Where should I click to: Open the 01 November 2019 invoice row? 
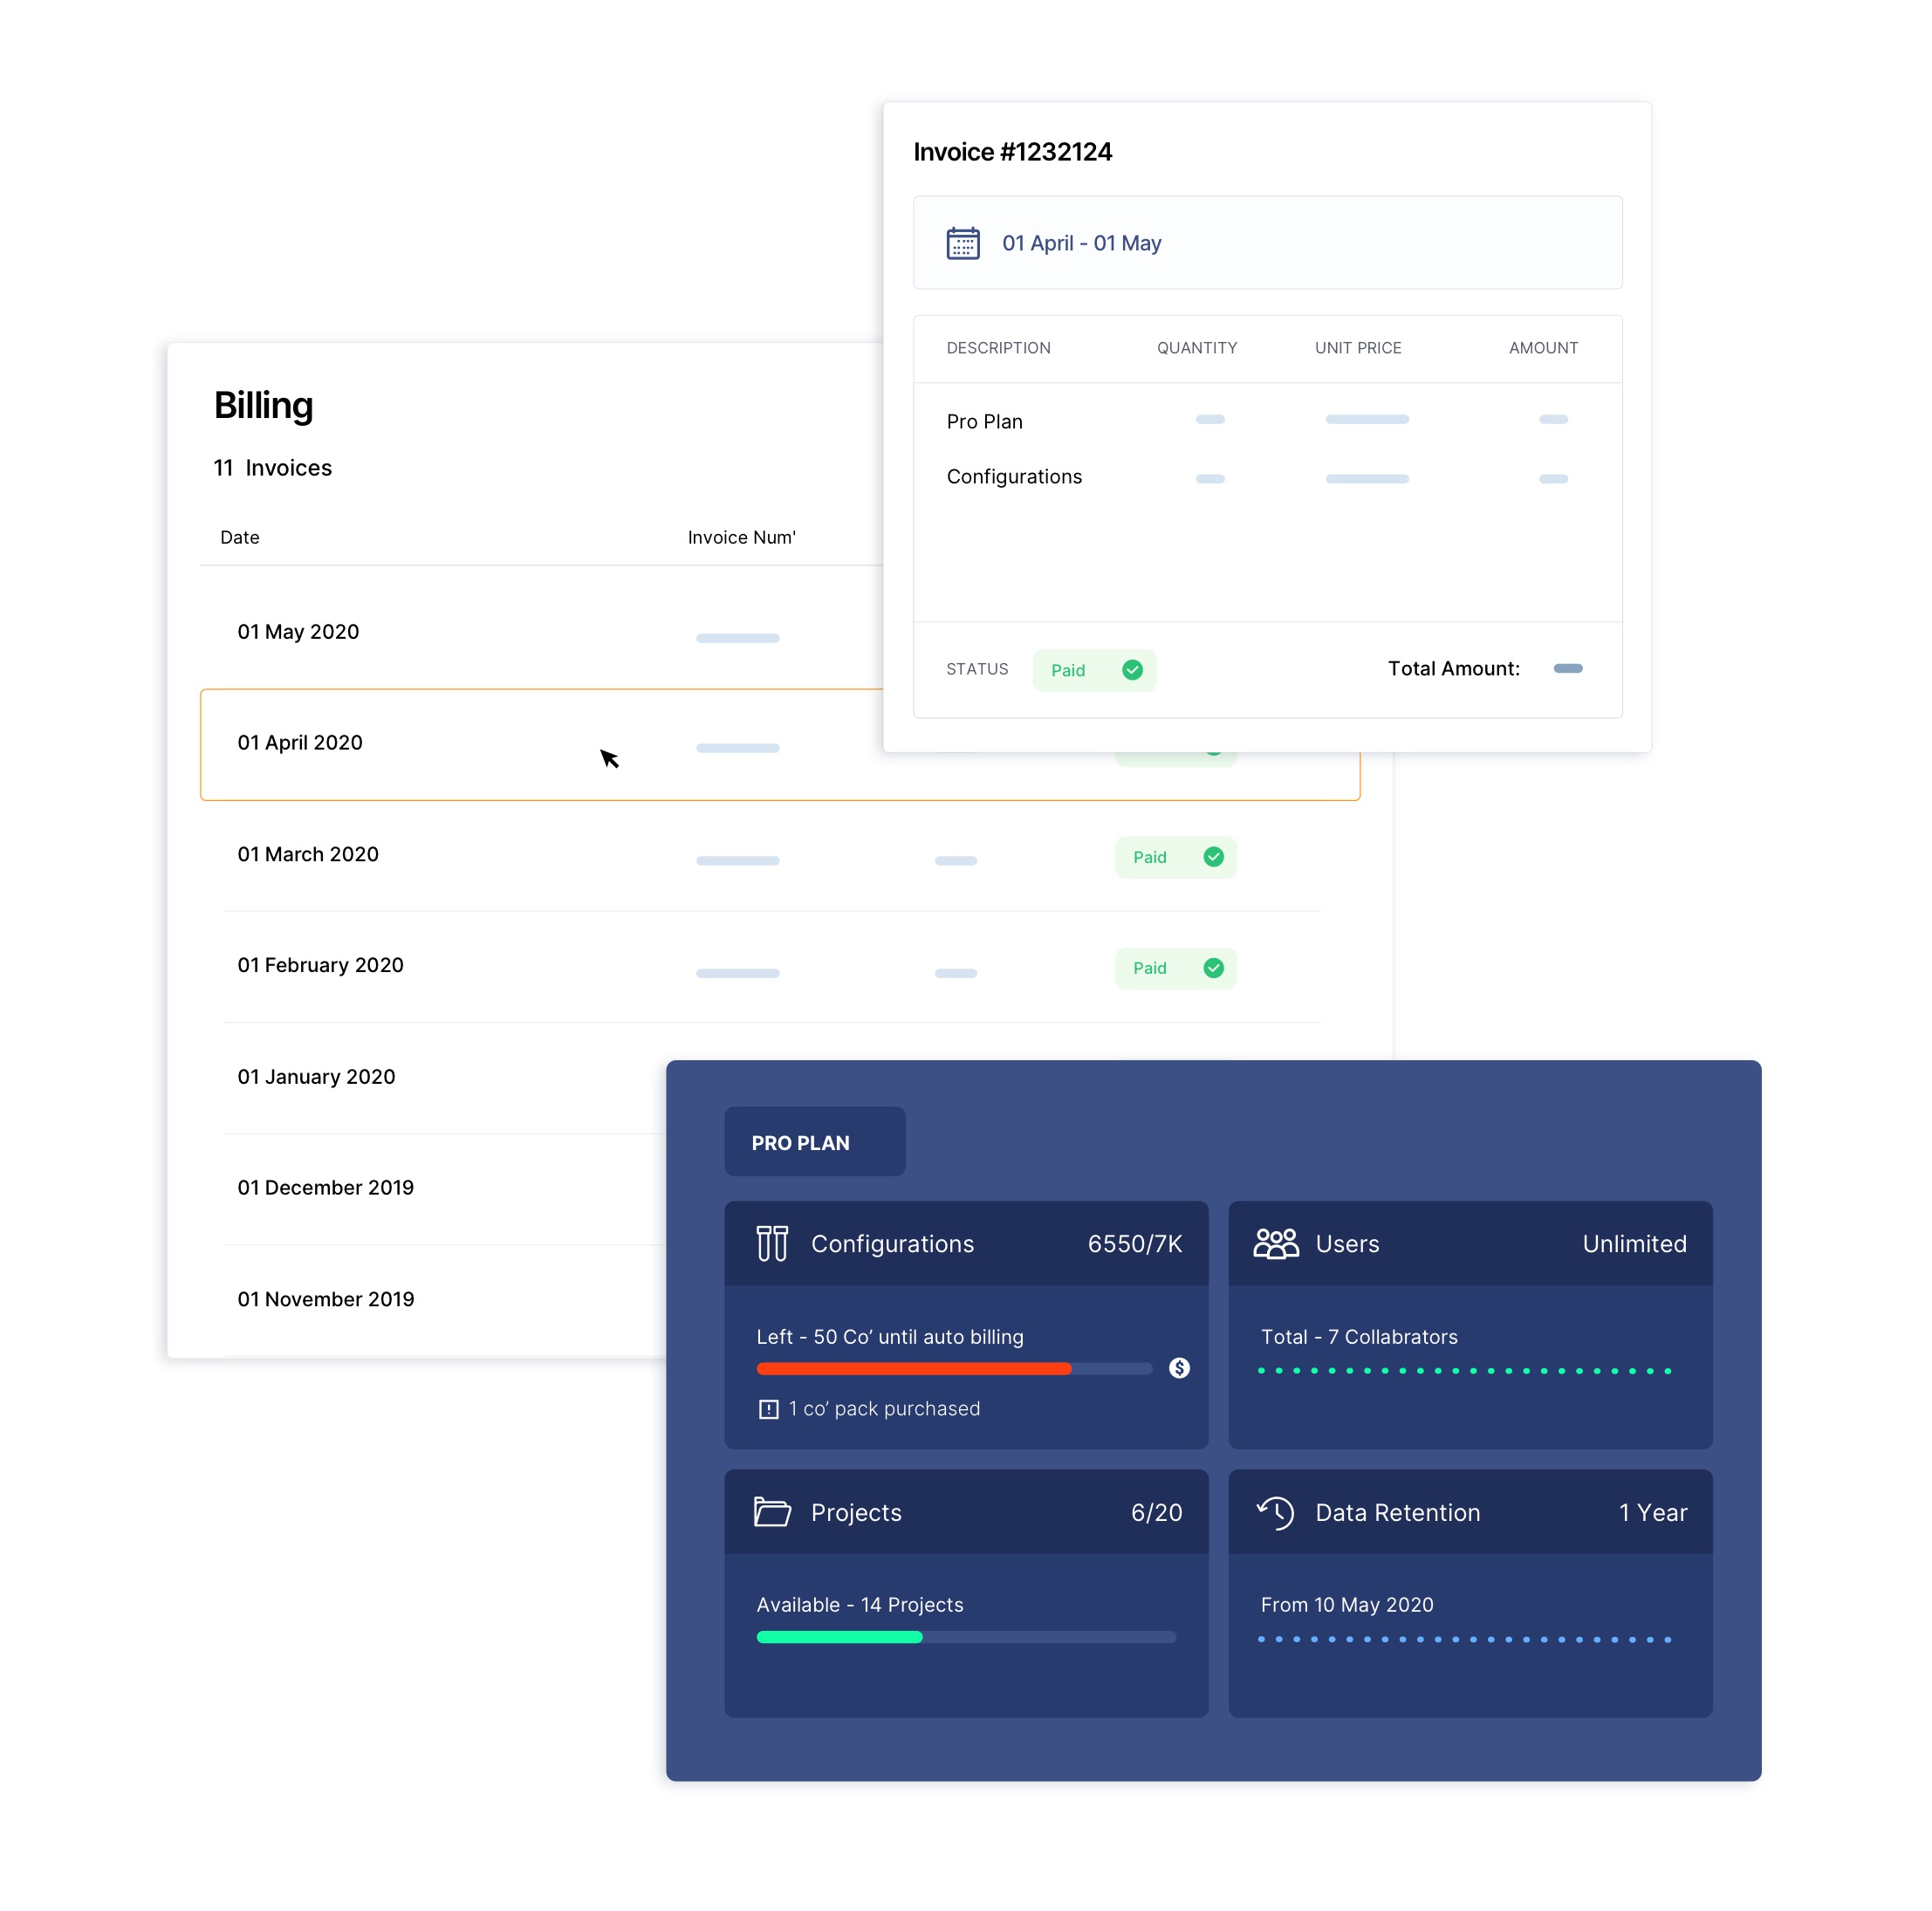(445, 1300)
